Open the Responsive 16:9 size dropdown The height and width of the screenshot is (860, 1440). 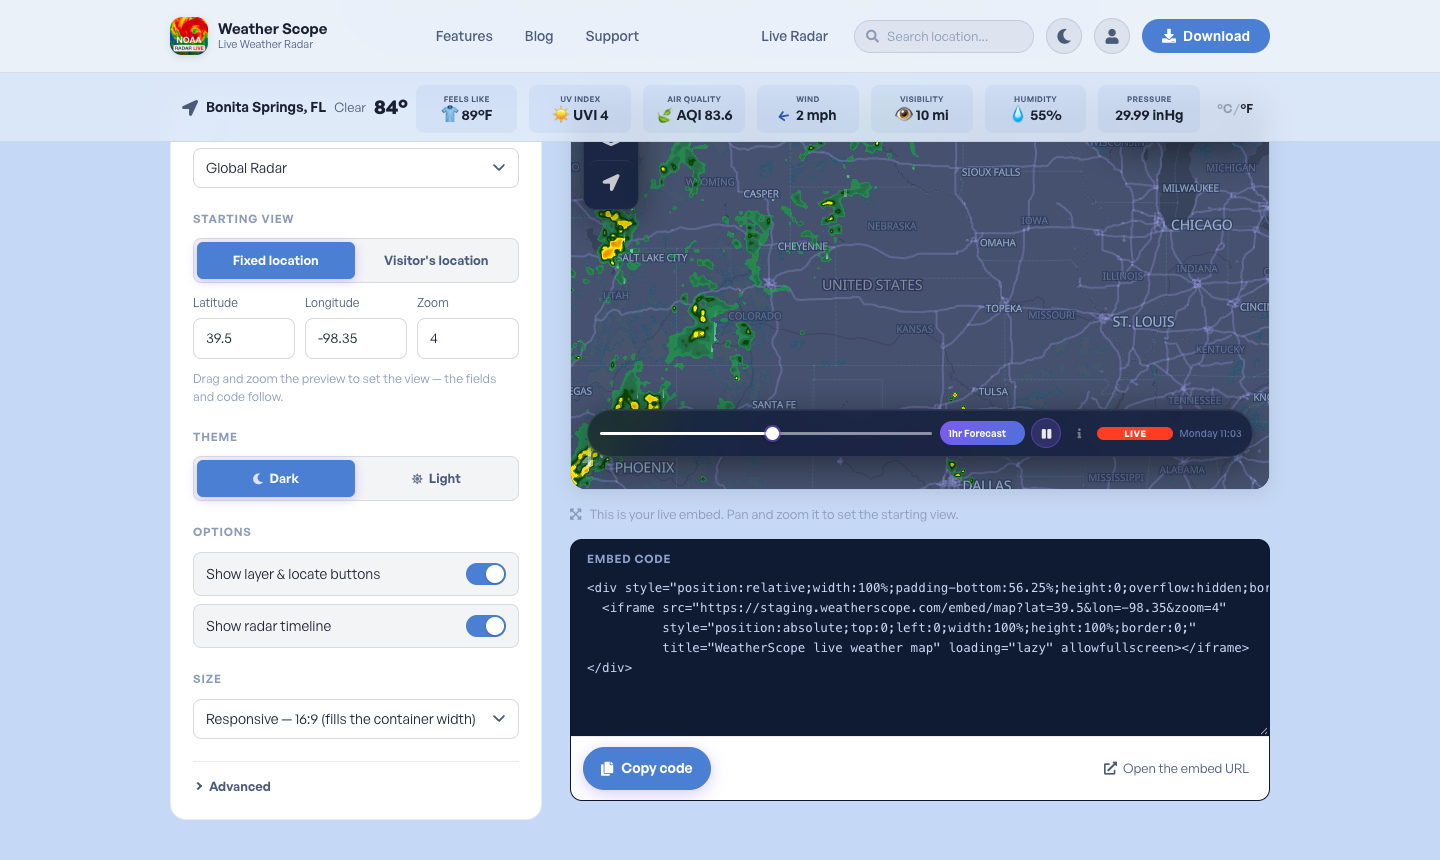(x=356, y=719)
